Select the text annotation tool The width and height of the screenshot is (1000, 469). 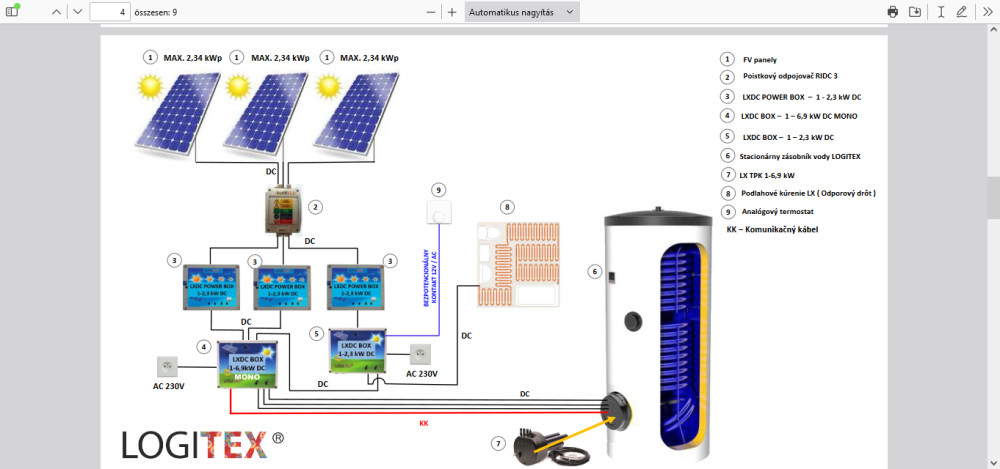point(941,11)
